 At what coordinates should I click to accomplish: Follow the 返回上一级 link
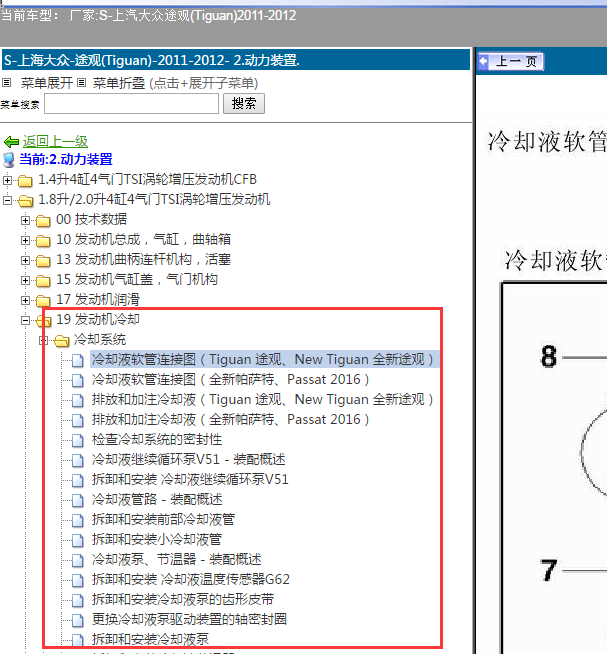(x=55, y=142)
